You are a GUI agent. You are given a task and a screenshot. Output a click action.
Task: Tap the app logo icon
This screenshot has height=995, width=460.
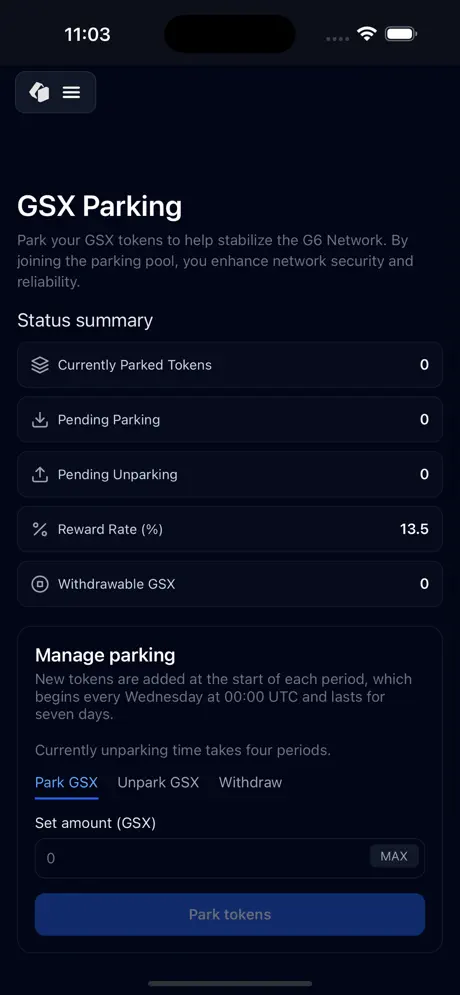pyautogui.click(x=39, y=93)
